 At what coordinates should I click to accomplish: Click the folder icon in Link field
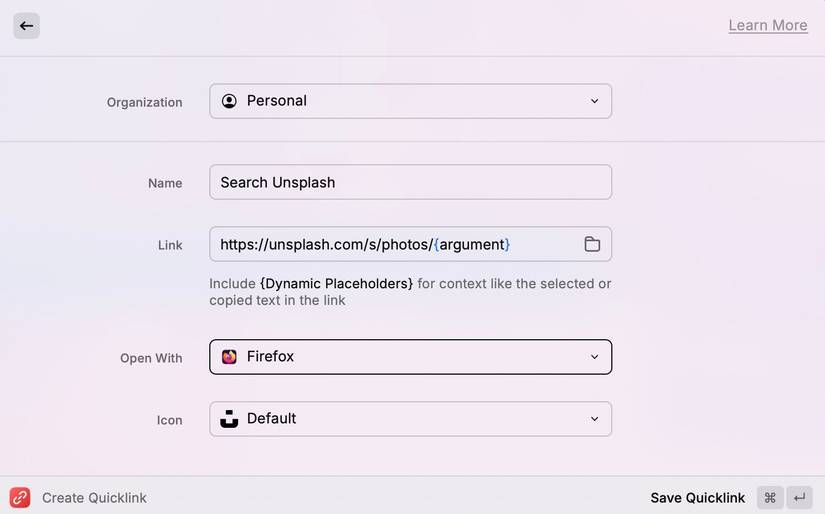coord(592,244)
